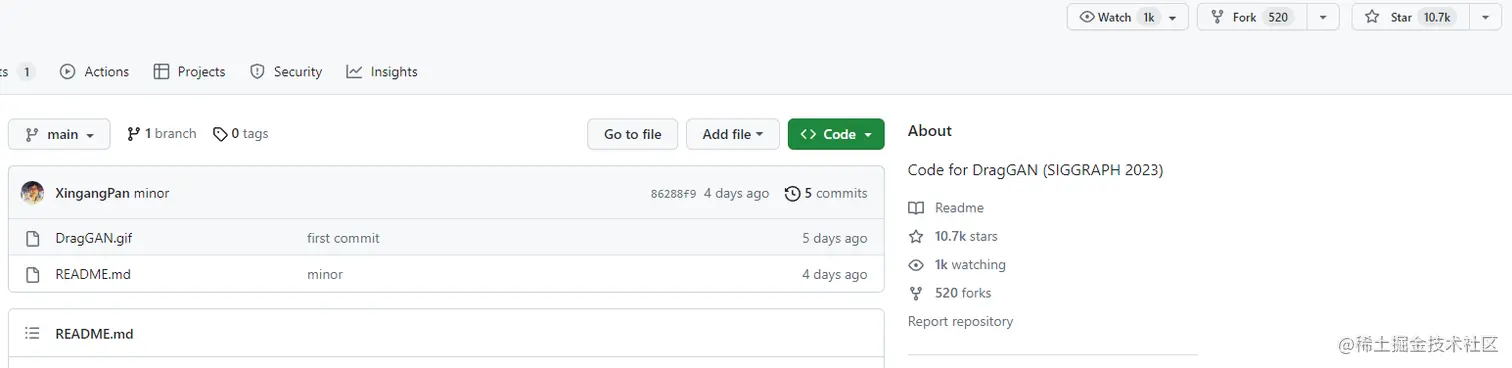
Task: Click the About heading
Action: pos(930,131)
